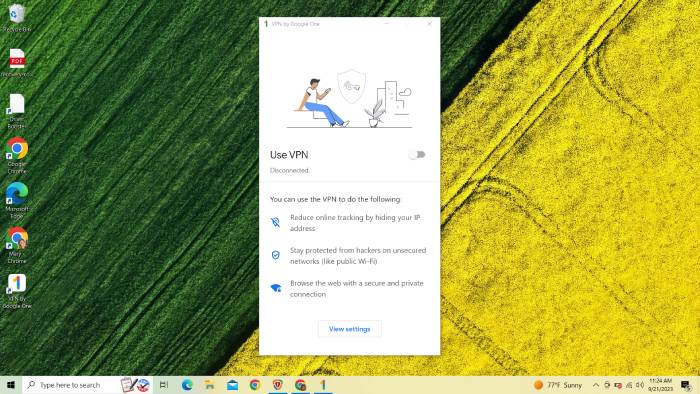Select the Google Chrome desktop shortcut
Image resolution: width=700 pixels, height=394 pixels.
coord(17,156)
